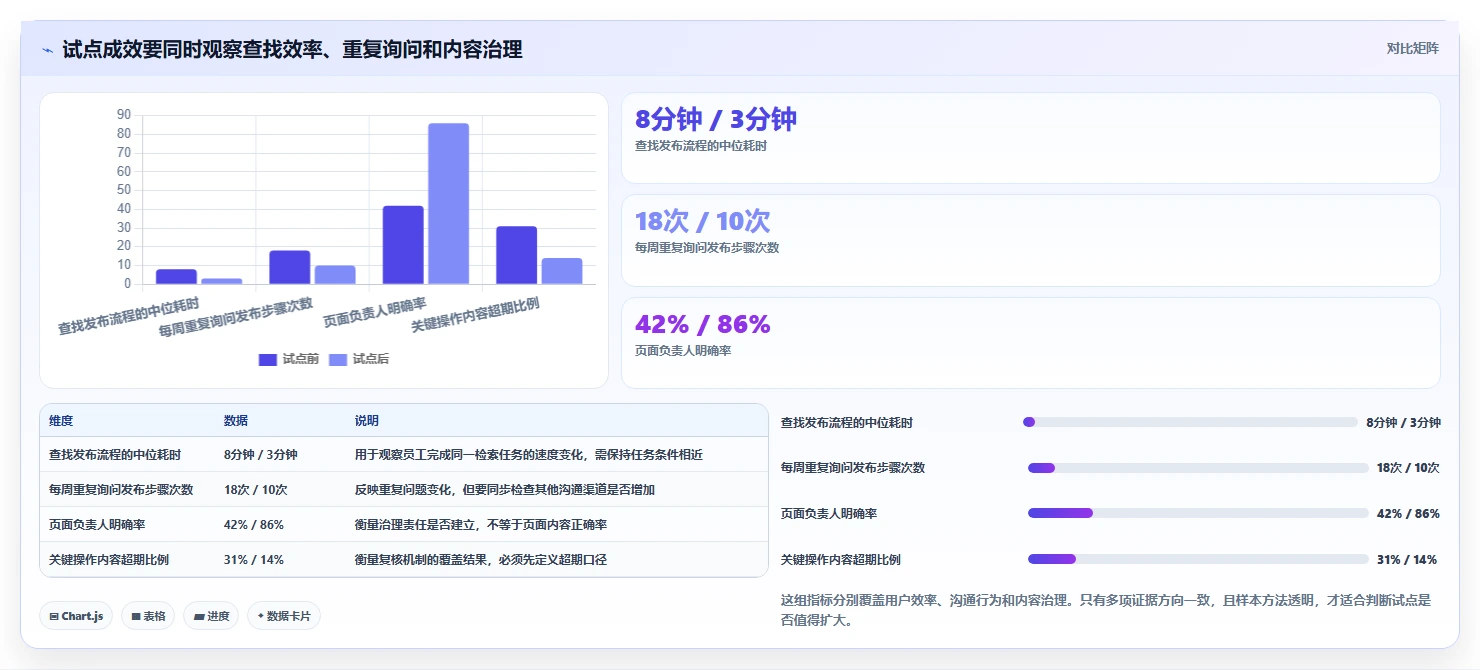Click the 关键操作内容超期比例 试点后 bar
Screen dimensions: 1480x670
click(562, 271)
